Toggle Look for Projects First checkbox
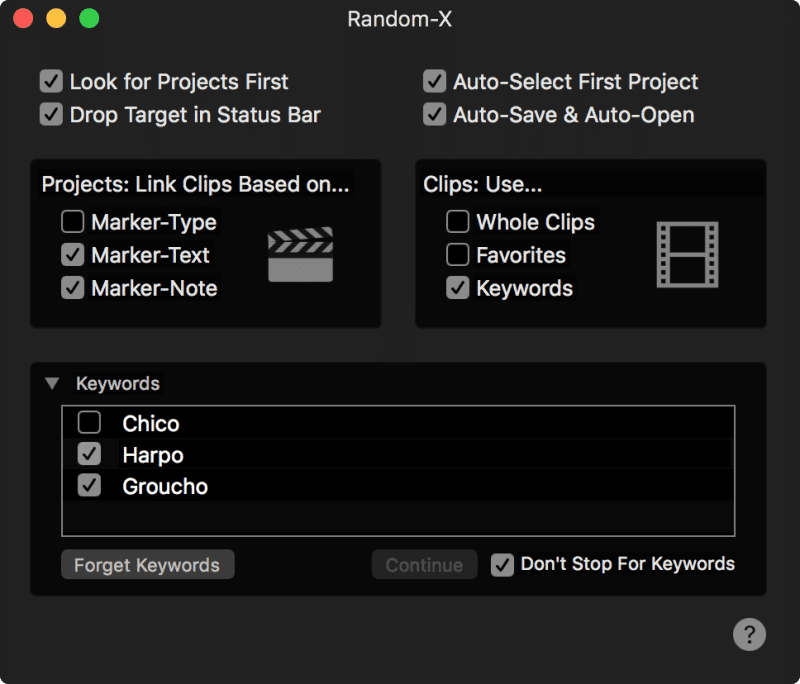The height and width of the screenshot is (684, 800). click(x=51, y=81)
